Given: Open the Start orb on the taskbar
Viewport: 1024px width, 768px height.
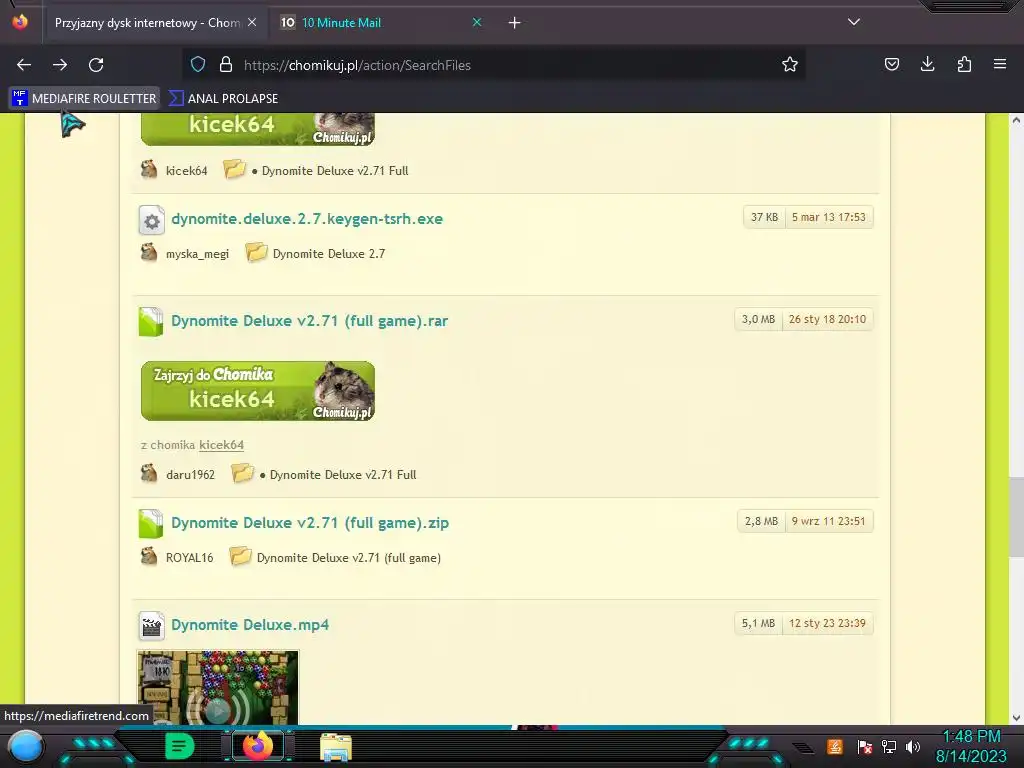Looking at the screenshot, I should pyautogui.click(x=26, y=746).
